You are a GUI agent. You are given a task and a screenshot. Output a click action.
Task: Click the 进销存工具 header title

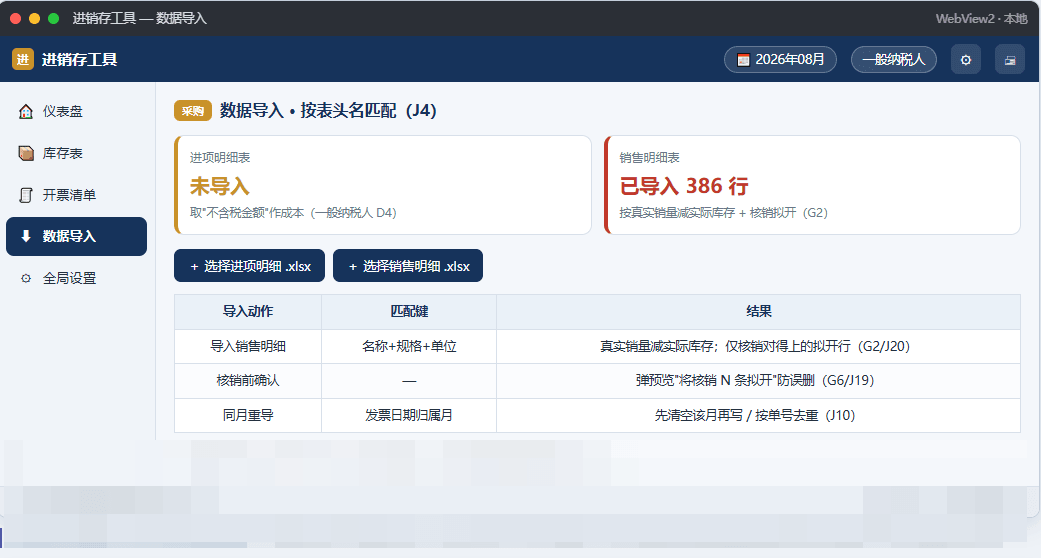coord(80,60)
